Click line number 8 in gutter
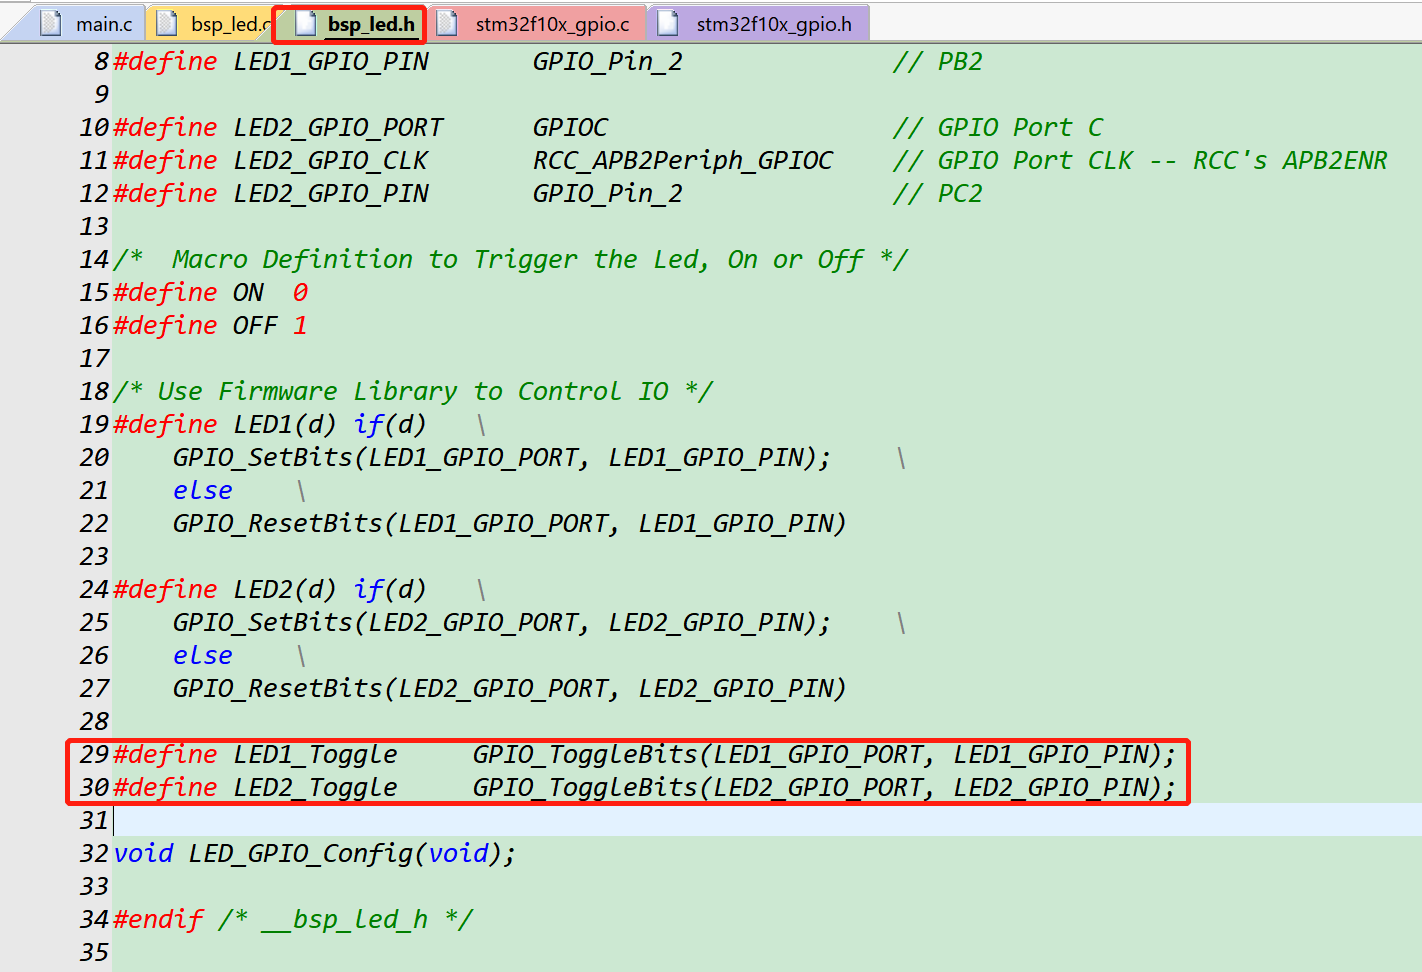Image resolution: width=1422 pixels, height=972 pixels. (x=101, y=61)
